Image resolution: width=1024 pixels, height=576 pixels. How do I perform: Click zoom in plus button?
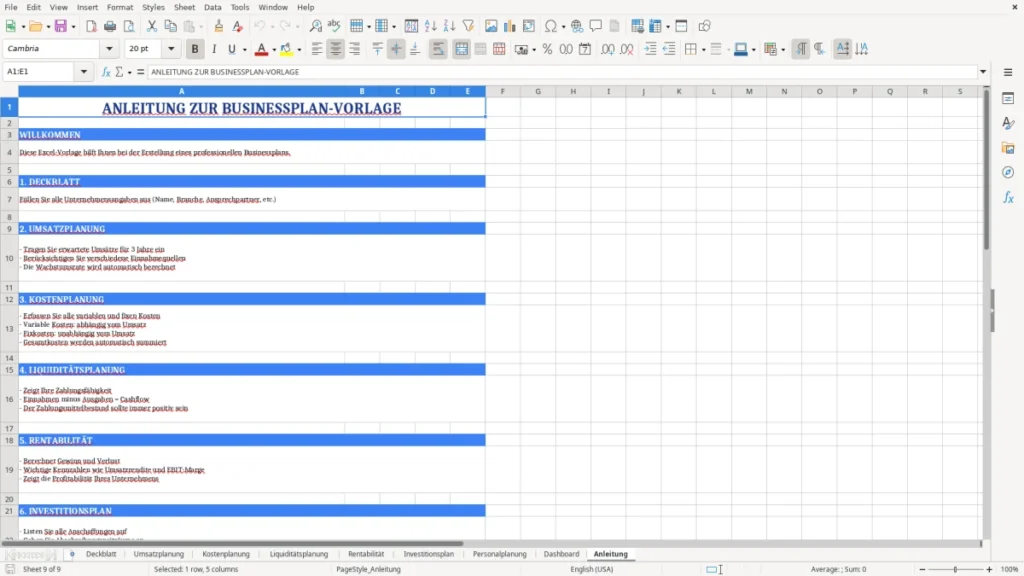(x=989, y=569)
